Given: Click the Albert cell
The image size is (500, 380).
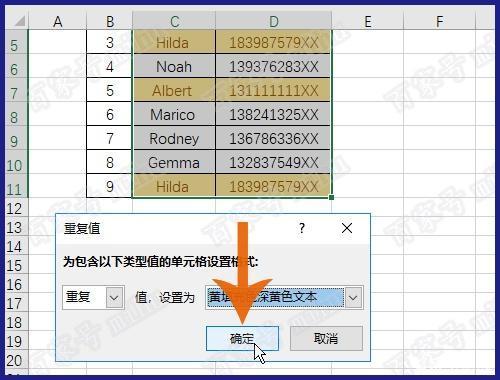Looking at the screenshot, I should tap(174, 90).
